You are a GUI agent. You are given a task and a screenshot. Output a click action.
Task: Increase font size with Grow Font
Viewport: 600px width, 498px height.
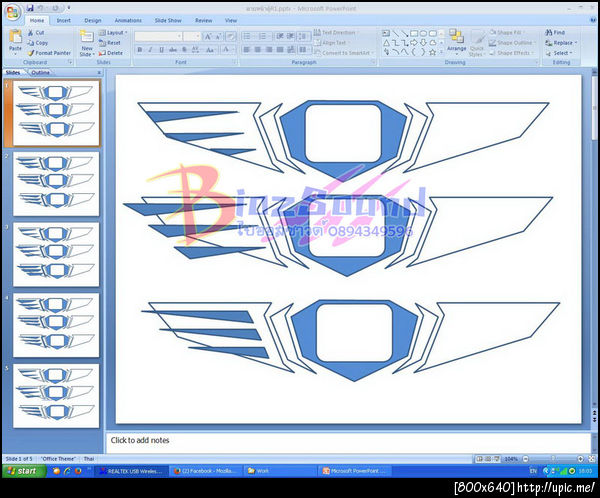coord(208,36)
